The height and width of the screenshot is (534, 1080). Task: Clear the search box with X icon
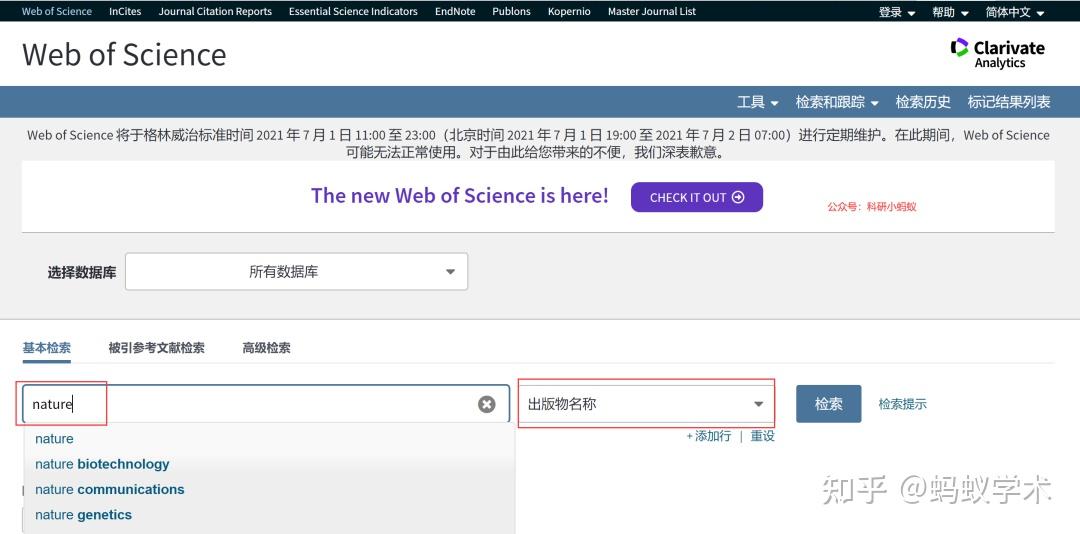click(x=486, y=404)
